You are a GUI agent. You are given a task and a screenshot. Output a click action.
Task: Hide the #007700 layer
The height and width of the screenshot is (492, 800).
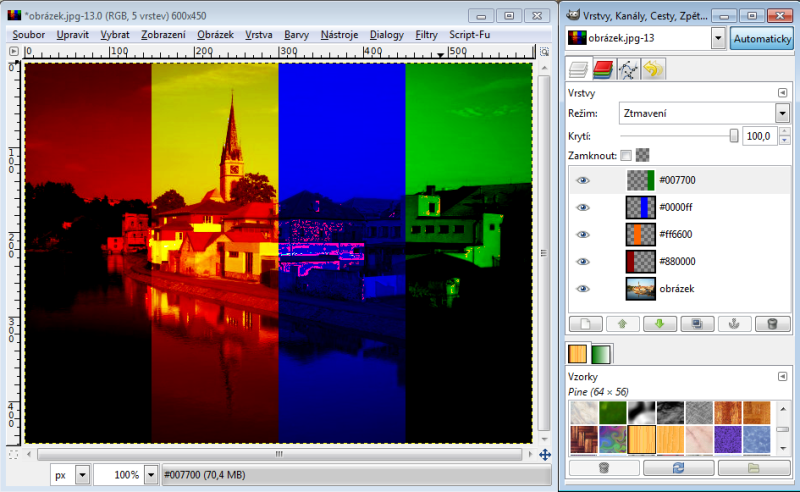click(x=583, y=180)
